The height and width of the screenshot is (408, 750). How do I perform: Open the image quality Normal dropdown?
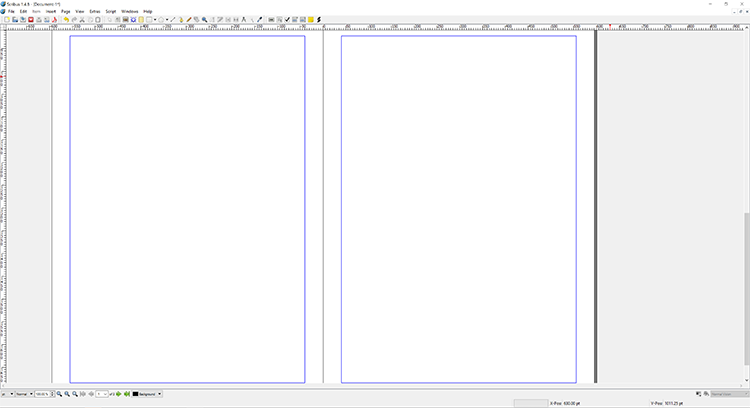24,394
